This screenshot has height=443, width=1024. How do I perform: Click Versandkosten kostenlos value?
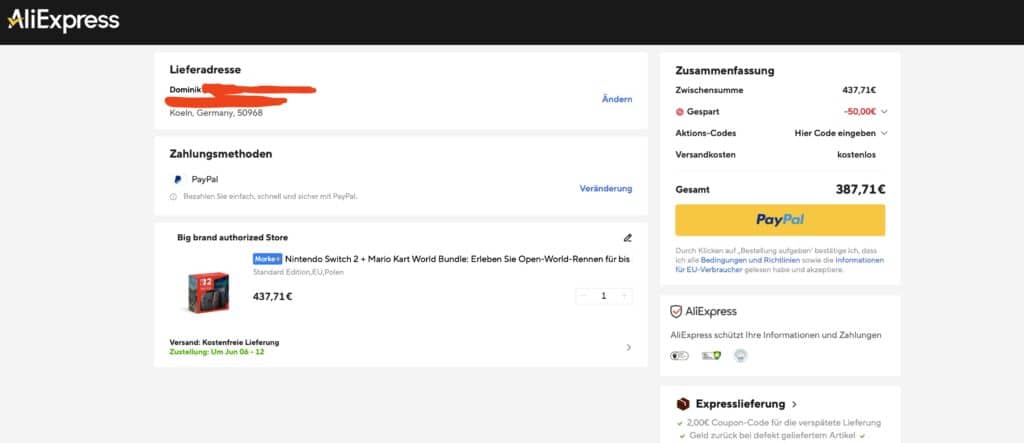point(856,155)
